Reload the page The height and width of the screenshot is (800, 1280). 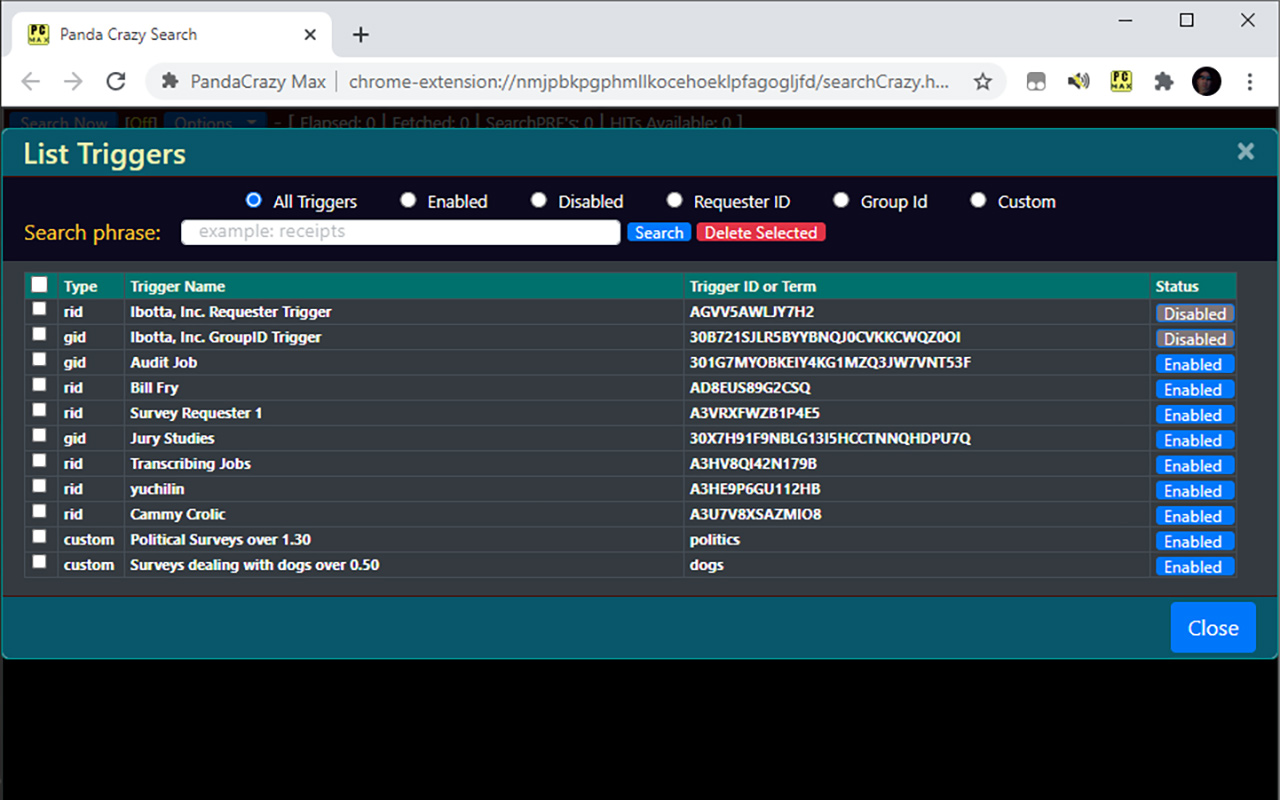(116, 82)
